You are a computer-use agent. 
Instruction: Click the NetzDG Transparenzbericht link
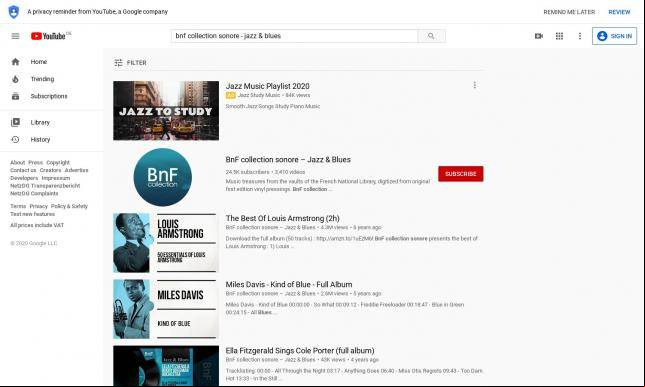(x=45, y=186)
